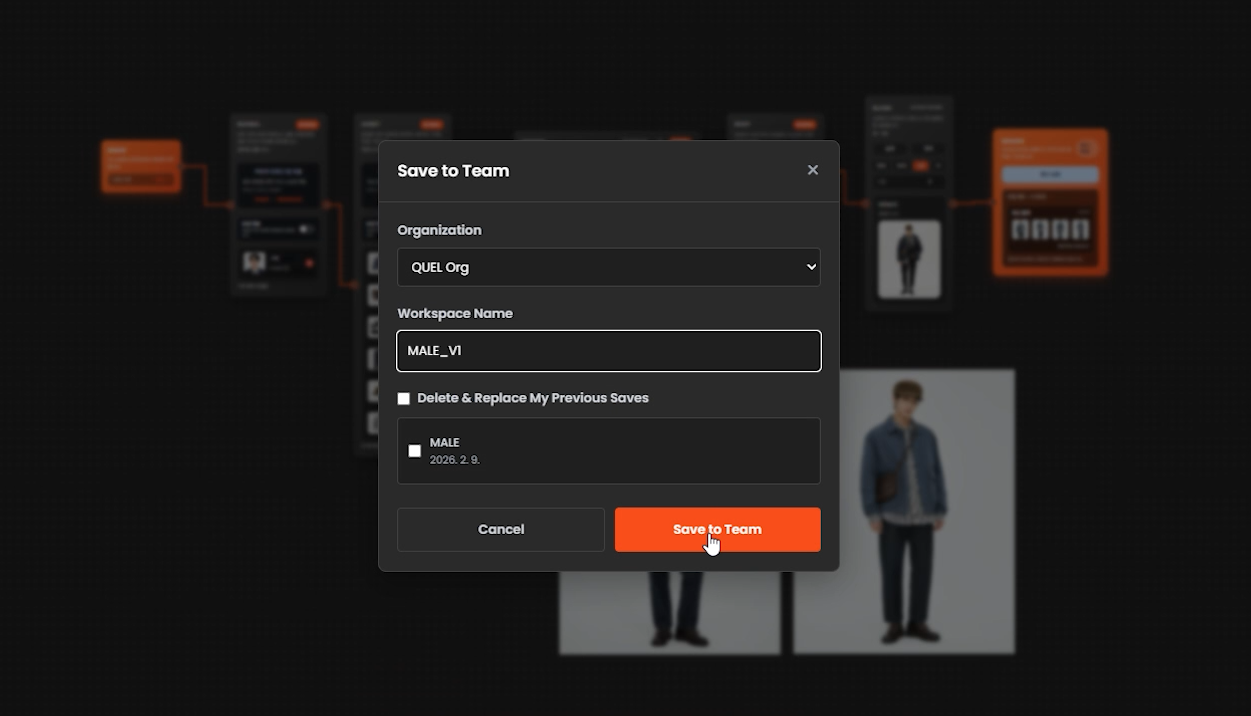Tick the checkbox beside the MALE save
The image size is (1251, 716).
(x=415, y=451)
